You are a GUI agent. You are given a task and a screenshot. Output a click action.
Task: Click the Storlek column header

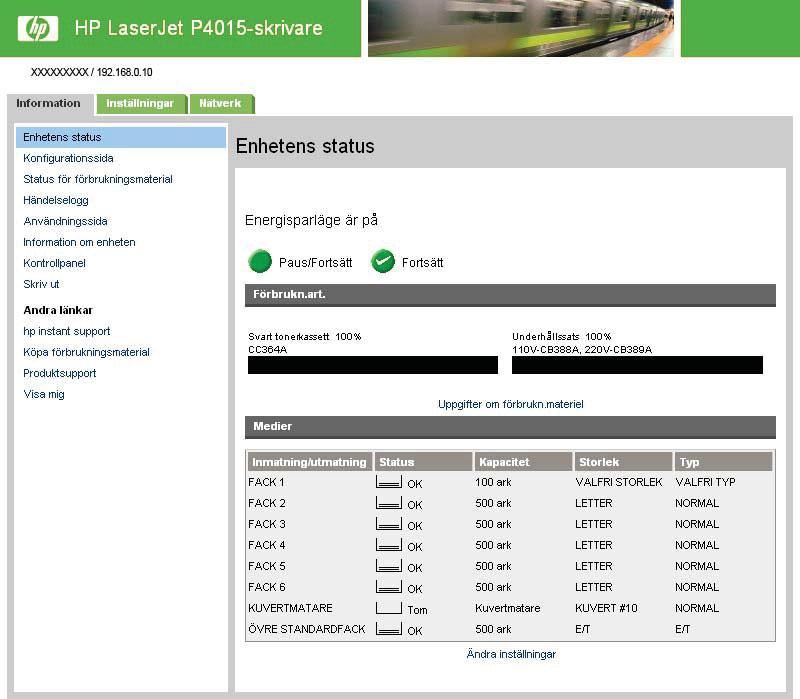pos(623,462)
